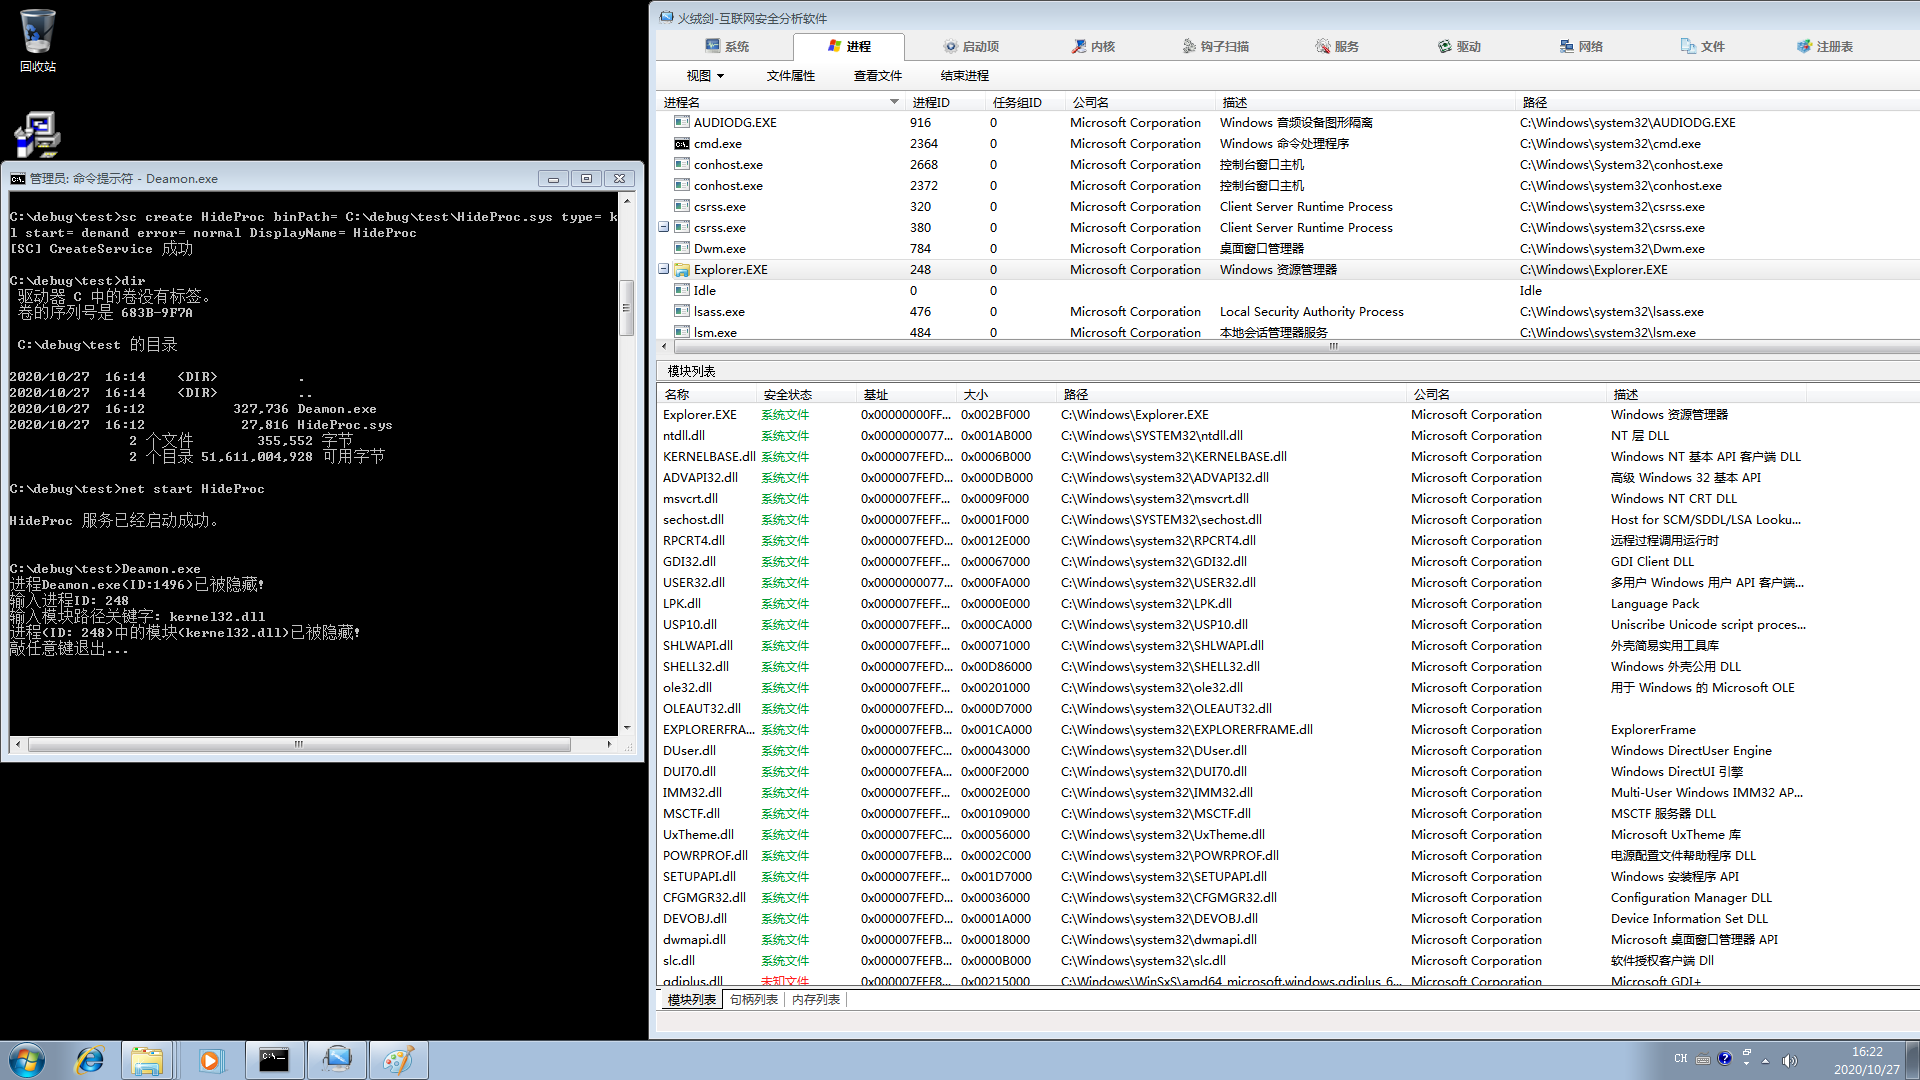Click the command prompt horizontal scrollbar
Image resolution: width=1920 pixels, height=1080 pixels.
[x=298, y=744]
